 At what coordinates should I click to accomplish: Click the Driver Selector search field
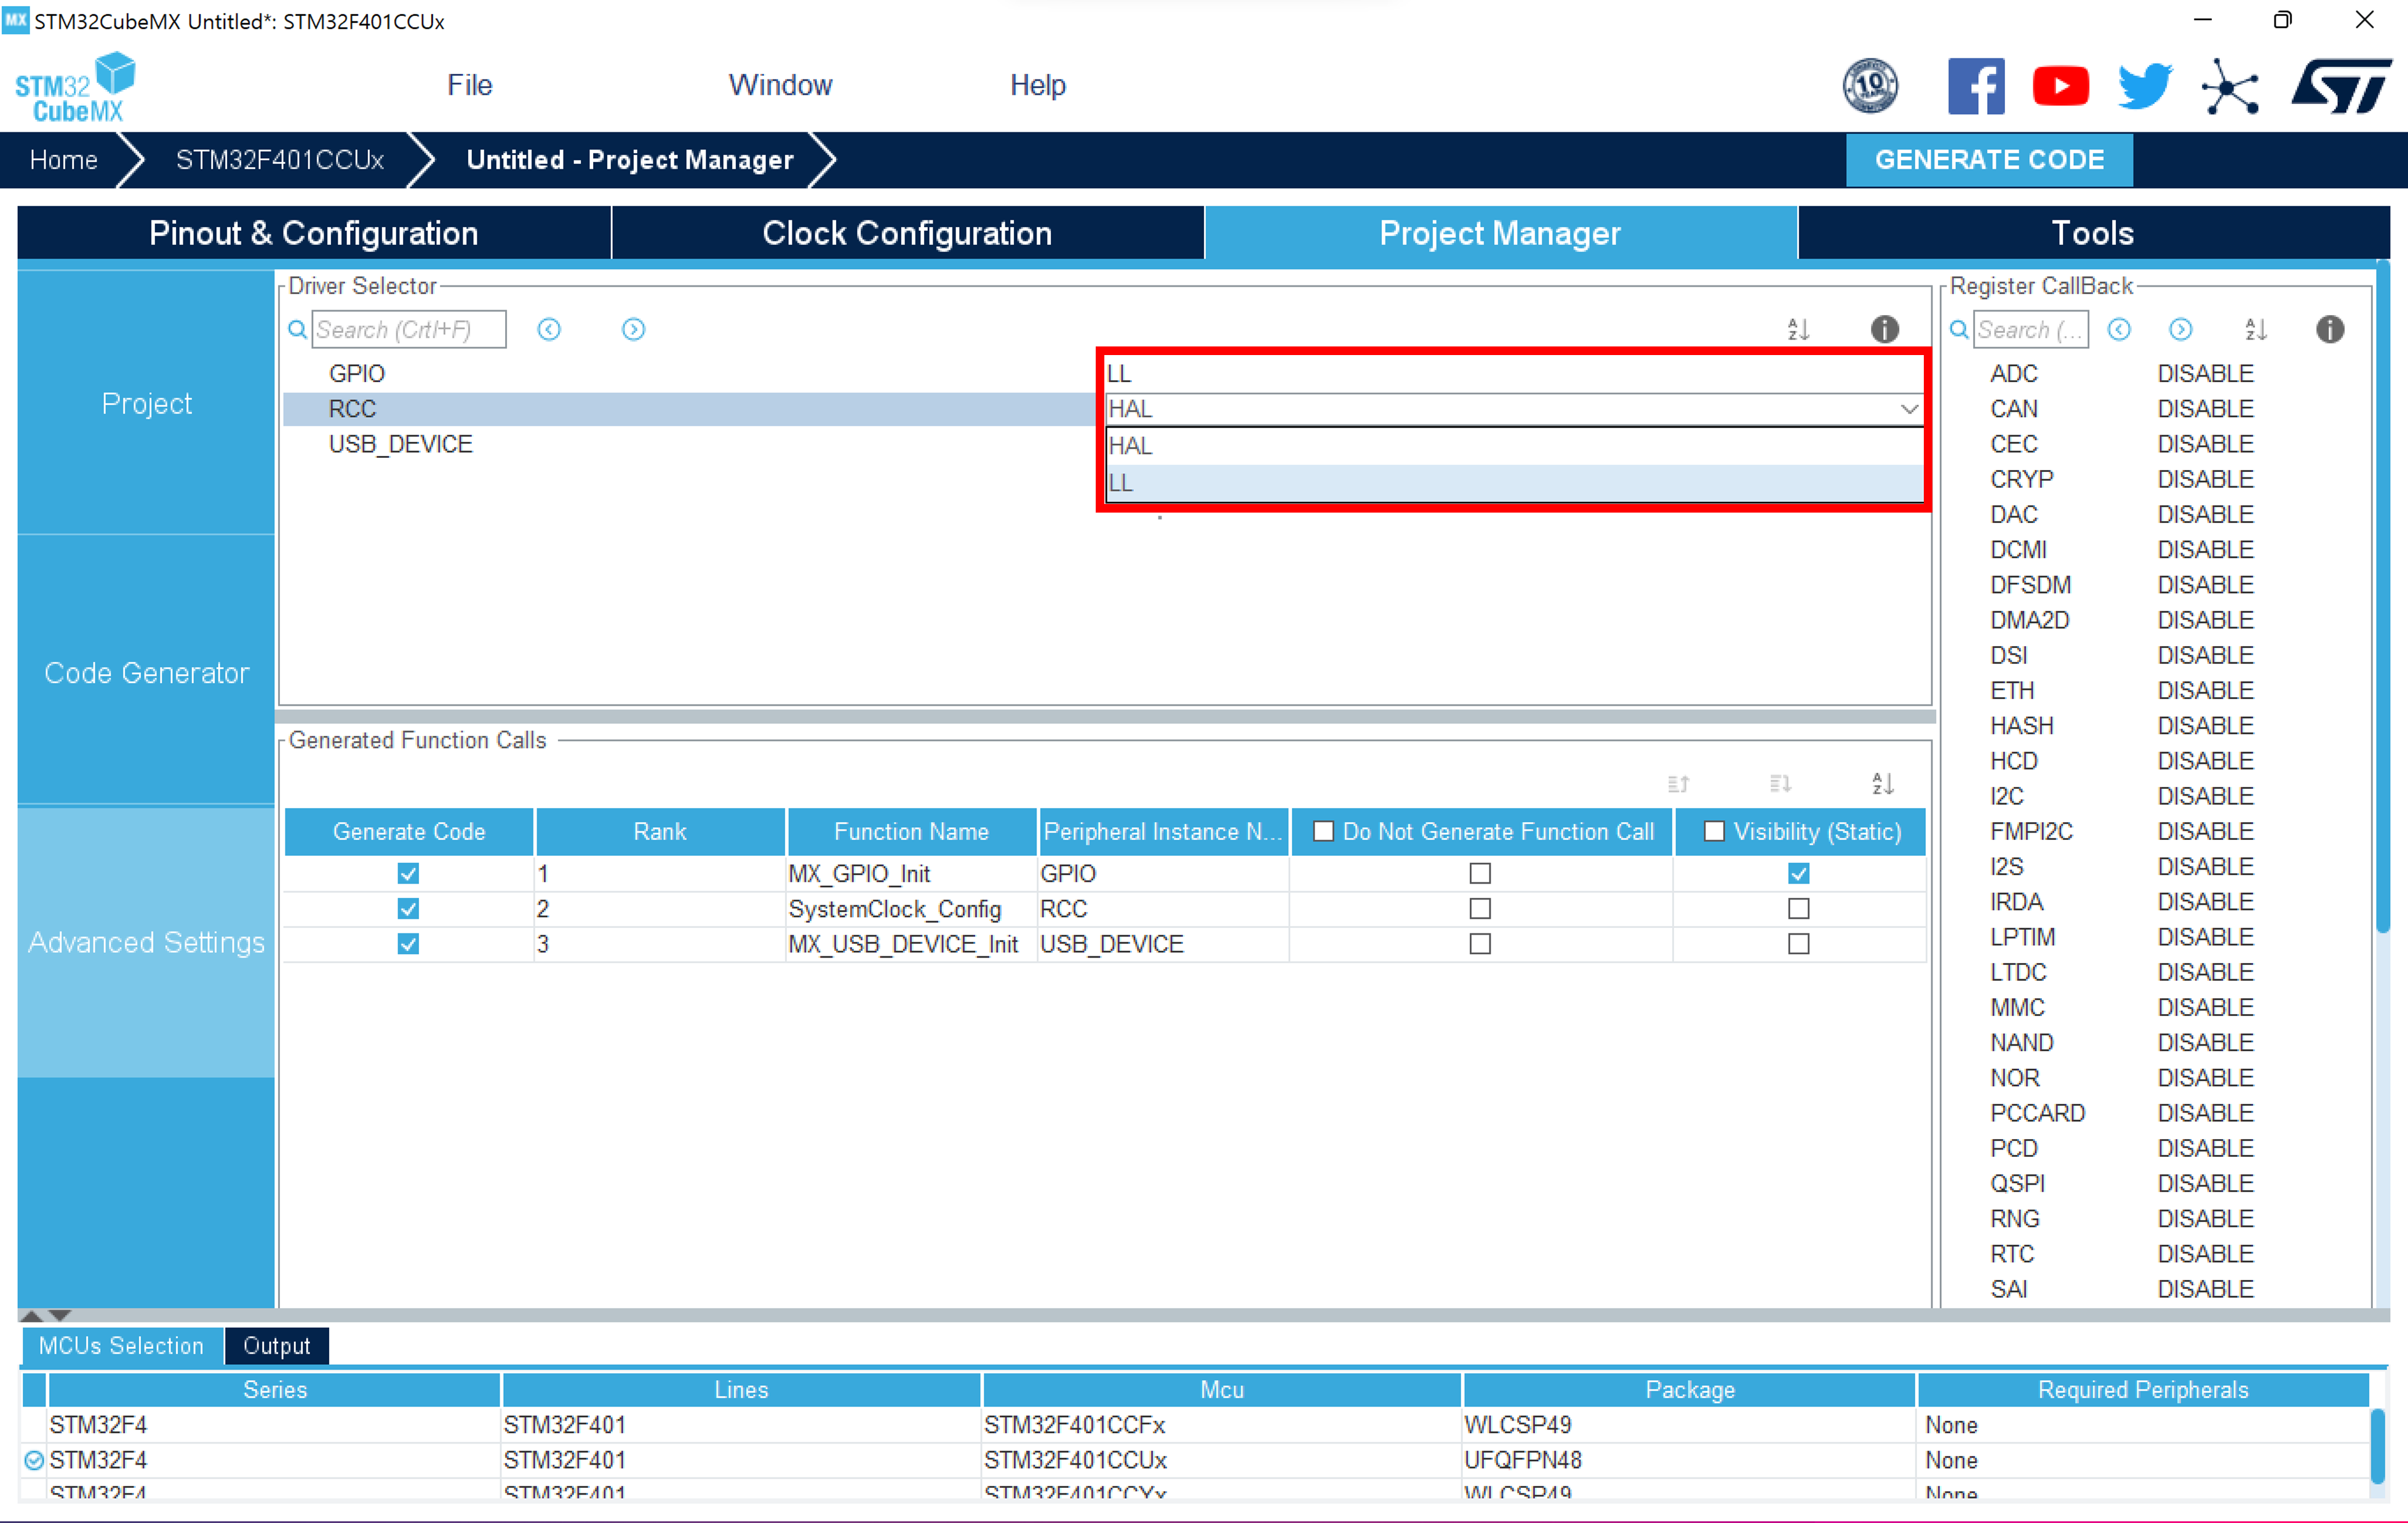pyautogui.click(x=408, y=329)
